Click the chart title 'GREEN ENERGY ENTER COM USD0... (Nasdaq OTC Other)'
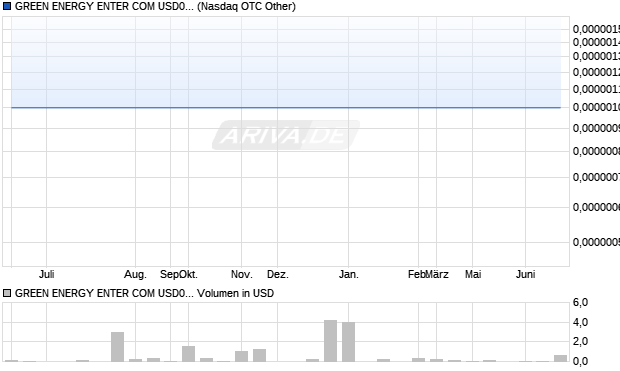The width and height of the screenshot is (620, 371). pyautogui.click(x=155, y=6)
